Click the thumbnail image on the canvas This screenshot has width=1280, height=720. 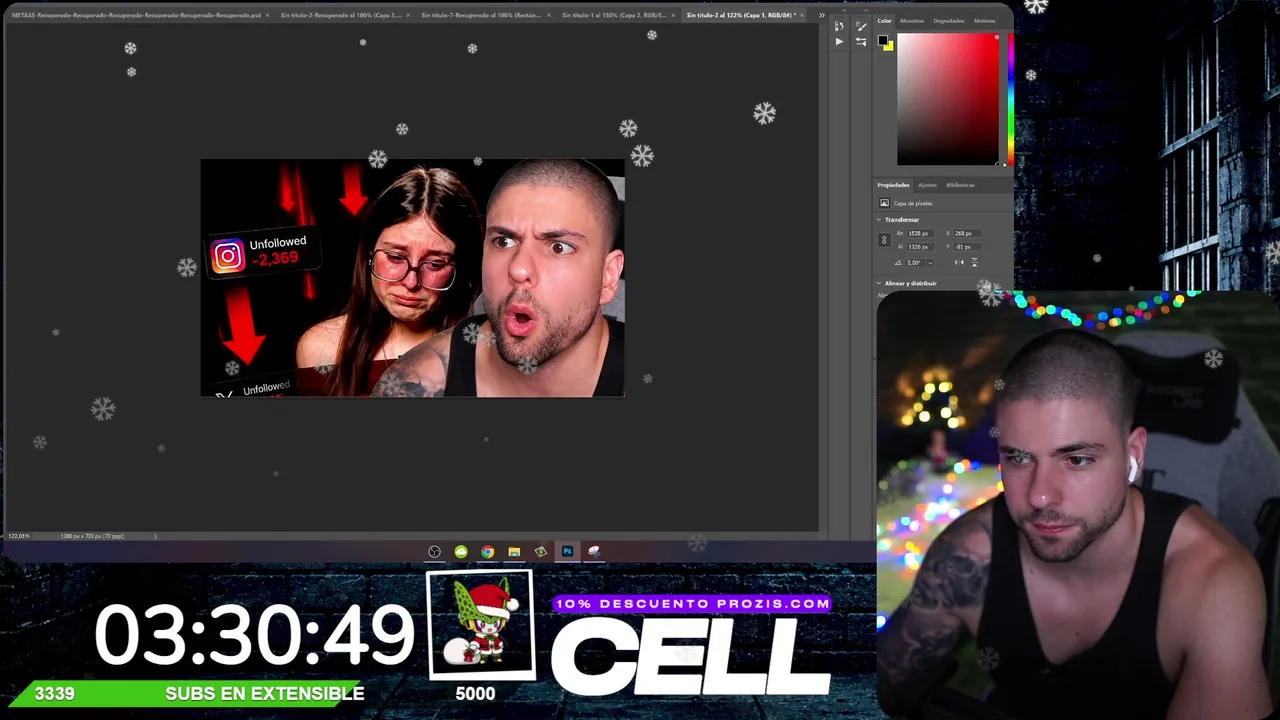point(412,278)
